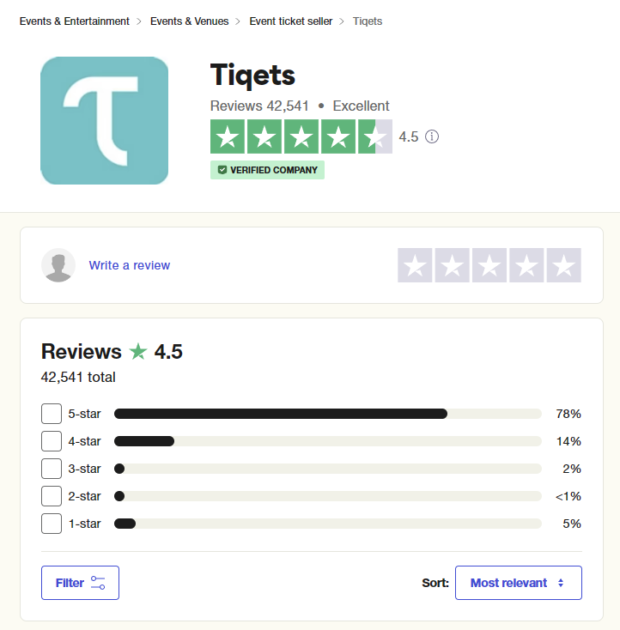Check the 4-star filter checkbox
Image resolution: width=620 pixels, height=630 pixels.
tap(51, 441)
